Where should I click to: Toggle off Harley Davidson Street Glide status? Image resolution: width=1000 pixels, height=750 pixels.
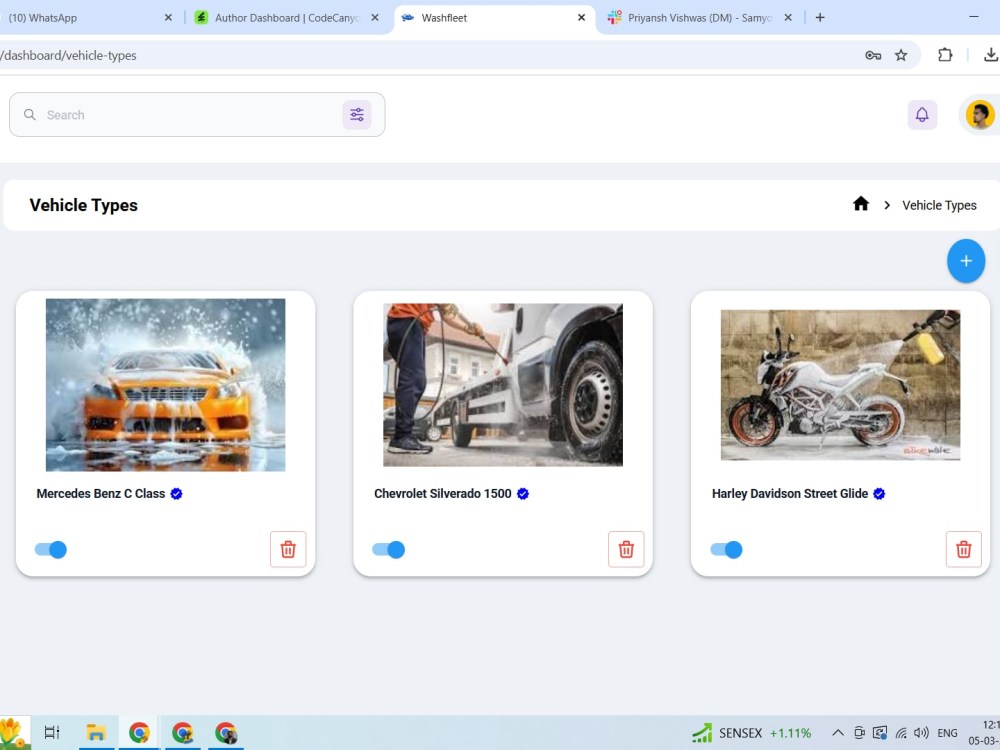(x=726, y=550)
